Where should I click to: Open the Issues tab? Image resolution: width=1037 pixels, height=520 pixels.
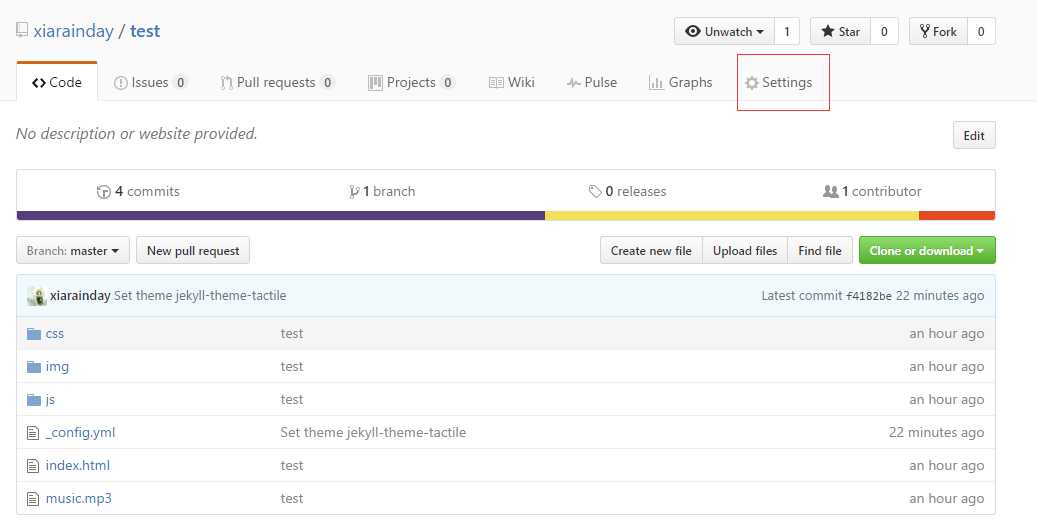click(x=150, y=82)
